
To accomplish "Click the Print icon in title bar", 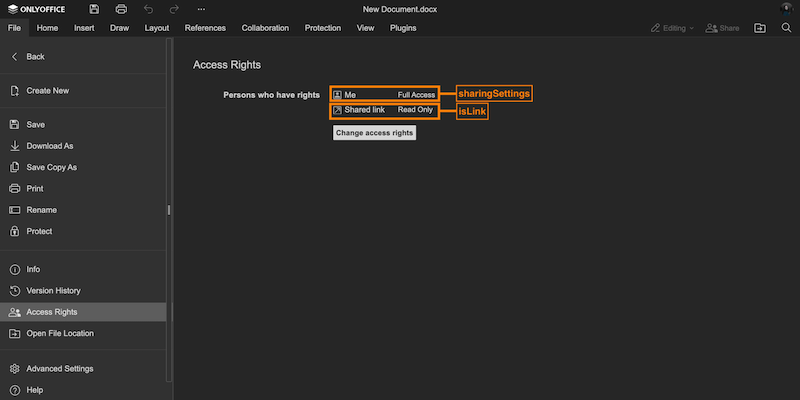I will tap(121, 9).
